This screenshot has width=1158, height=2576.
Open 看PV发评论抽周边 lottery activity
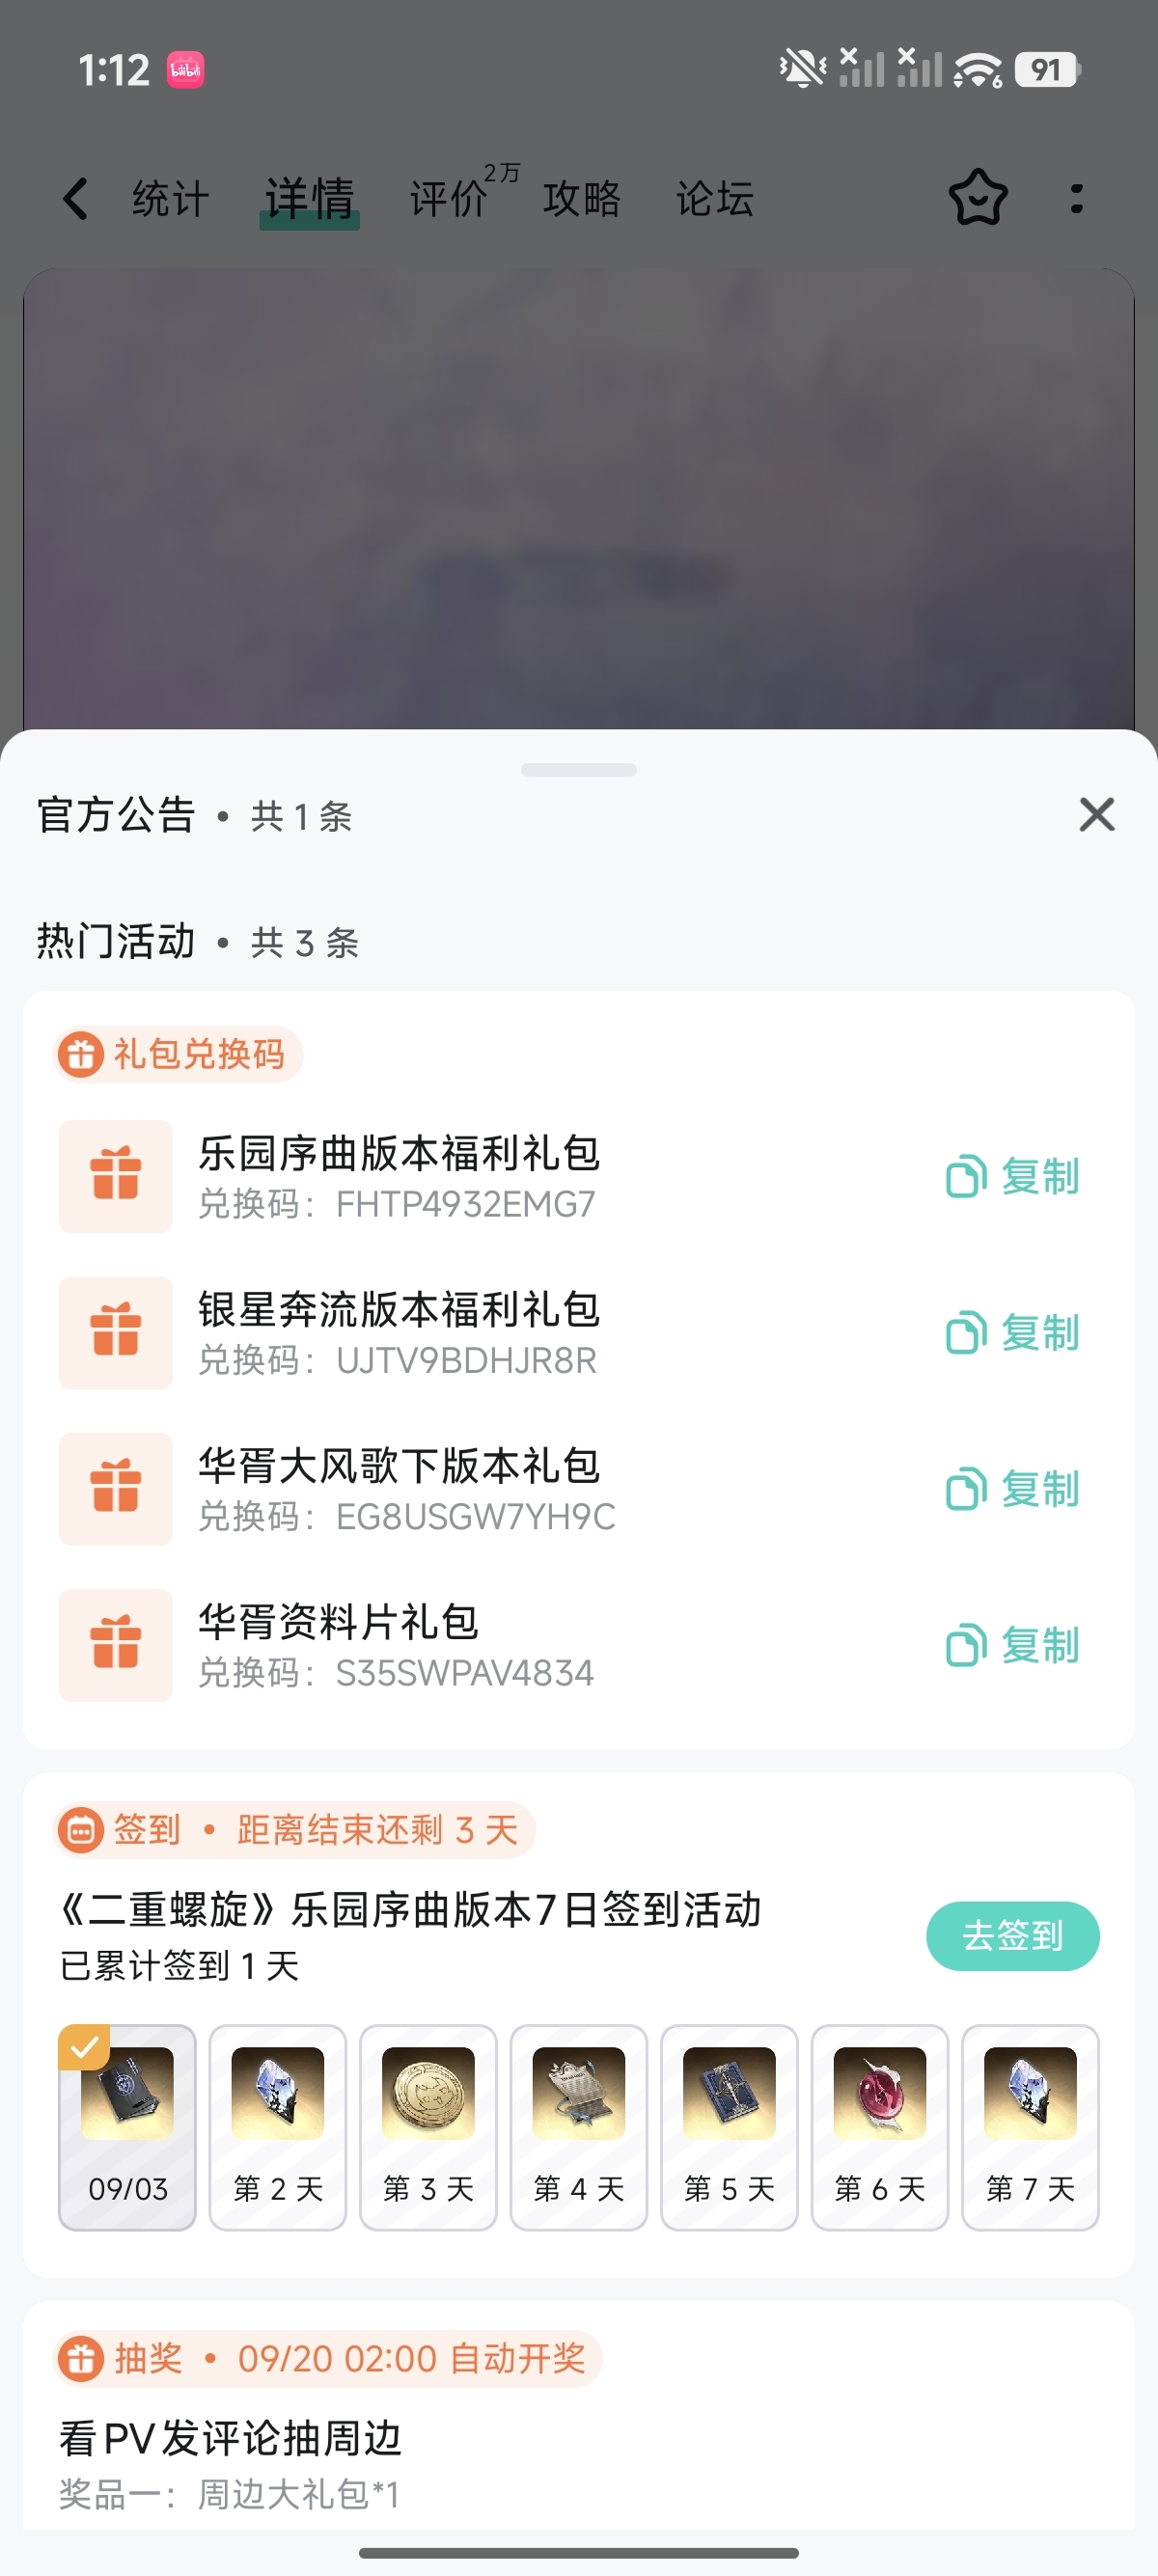(x=230, y=2438)
